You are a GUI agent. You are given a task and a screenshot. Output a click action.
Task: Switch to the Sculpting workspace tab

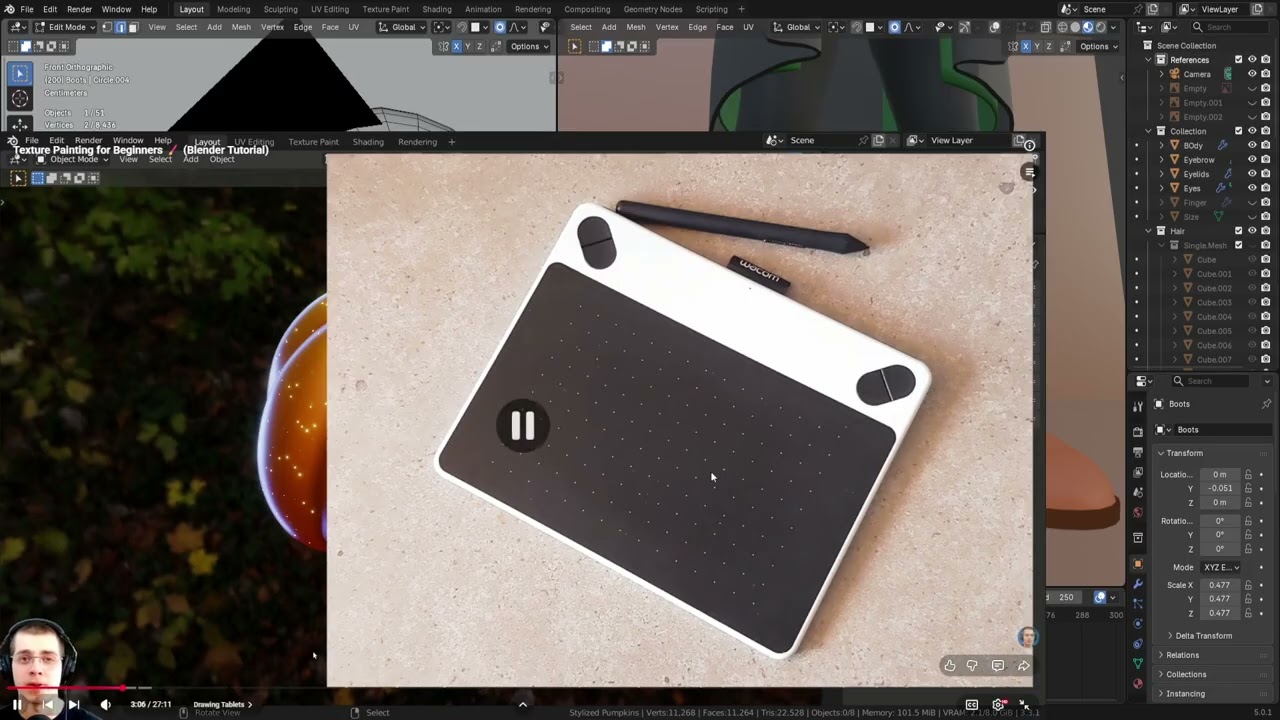(x=280, y=9)
